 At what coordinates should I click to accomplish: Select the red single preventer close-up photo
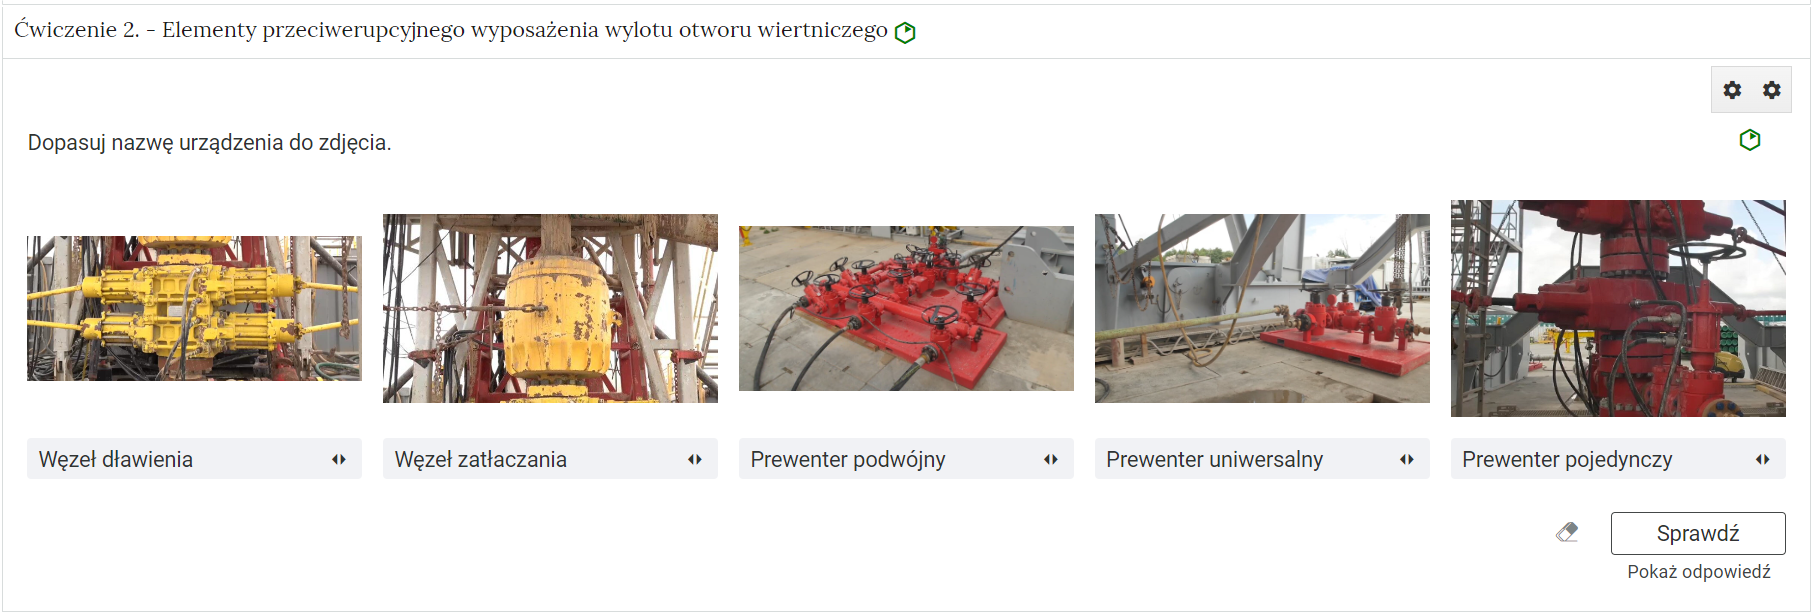pyautogui.click(x=1618, y=308)
